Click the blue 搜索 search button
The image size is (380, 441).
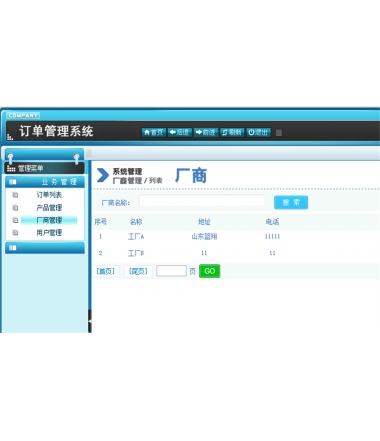[291, 202]
